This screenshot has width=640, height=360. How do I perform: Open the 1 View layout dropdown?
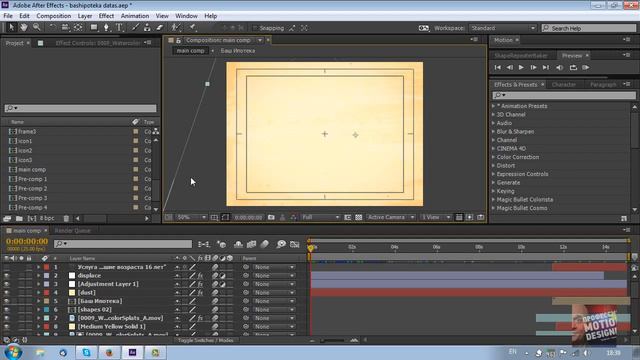coord(436,217)
